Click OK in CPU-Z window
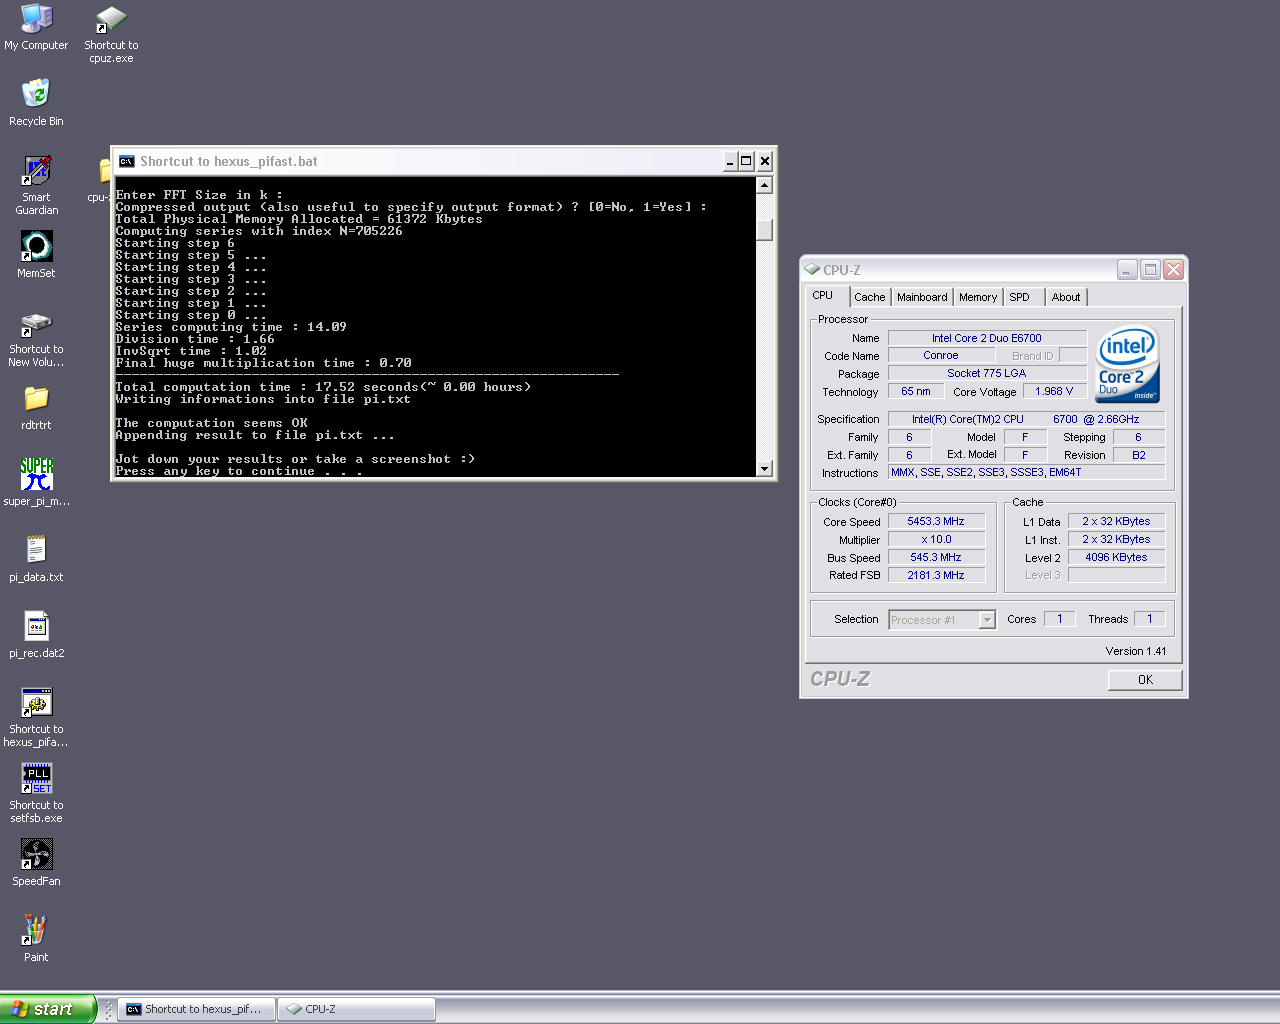 [x=1145, y=680]
